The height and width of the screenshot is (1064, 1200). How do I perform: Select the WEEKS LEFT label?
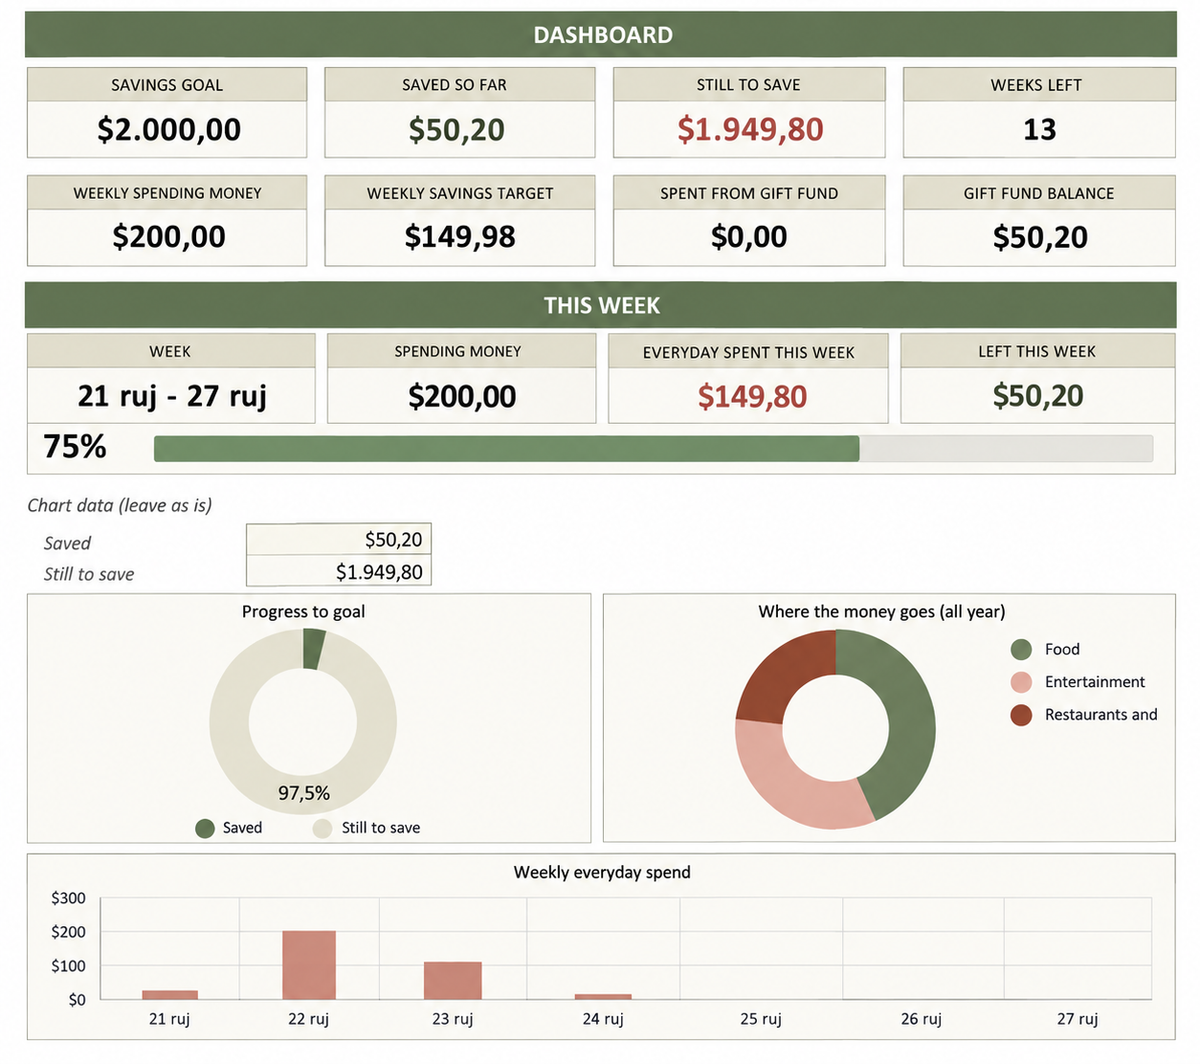coord(1036,85)
